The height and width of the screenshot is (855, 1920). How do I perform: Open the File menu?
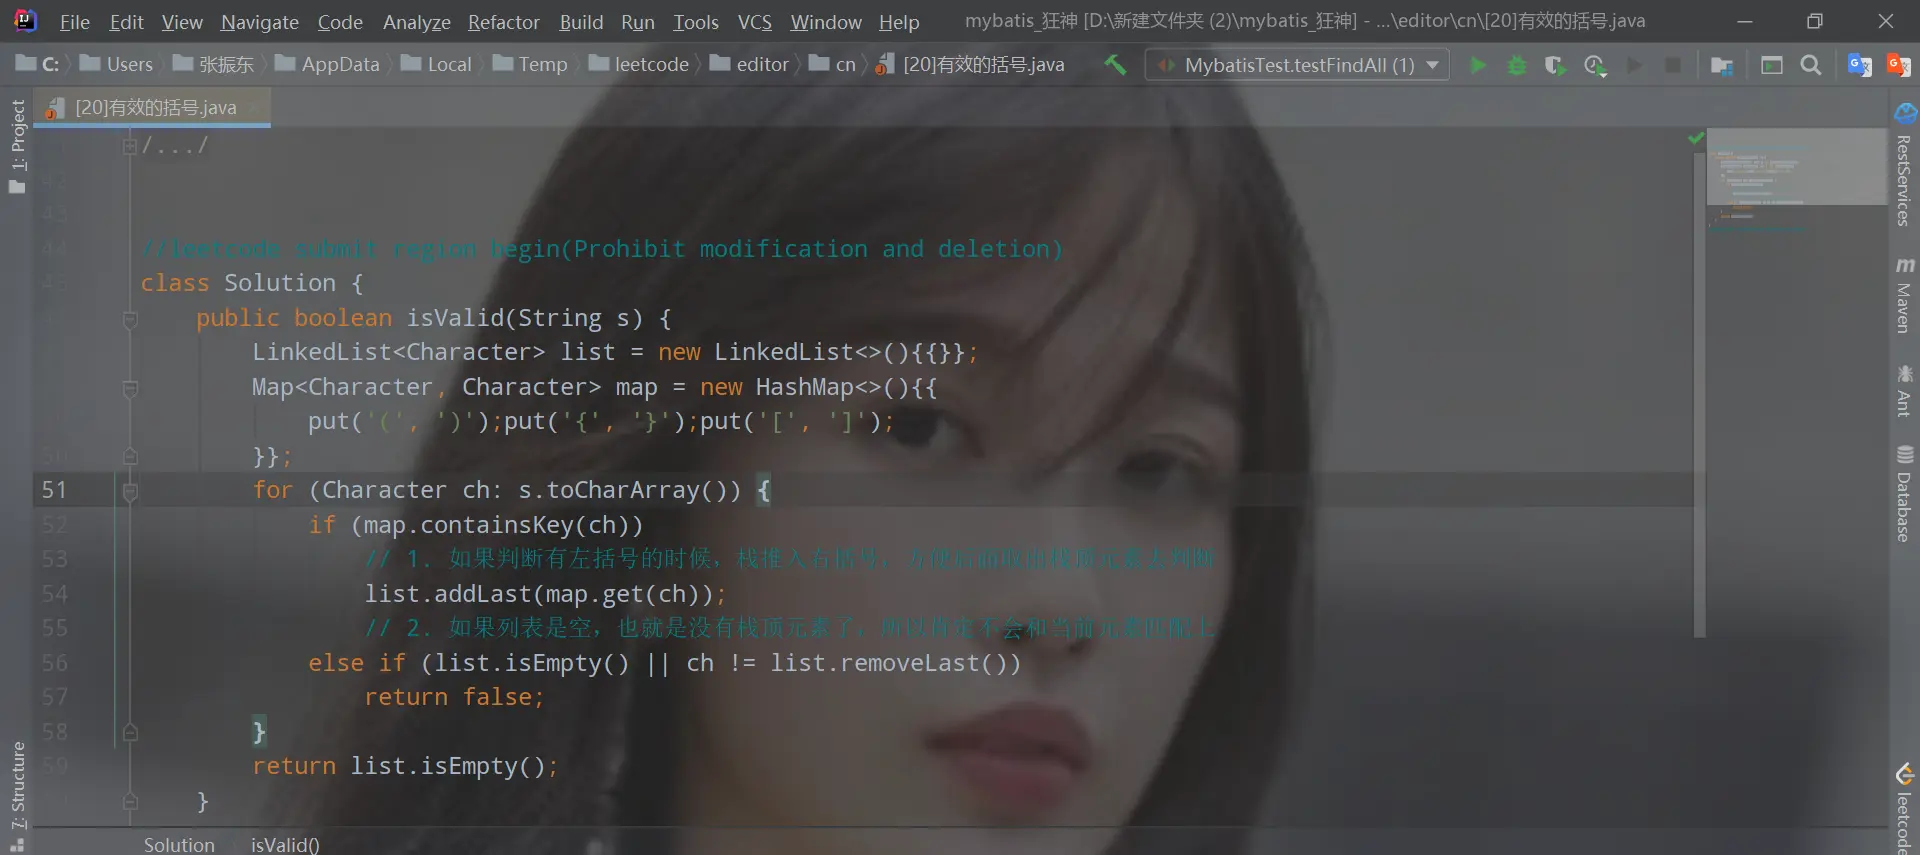pos(75,22)
